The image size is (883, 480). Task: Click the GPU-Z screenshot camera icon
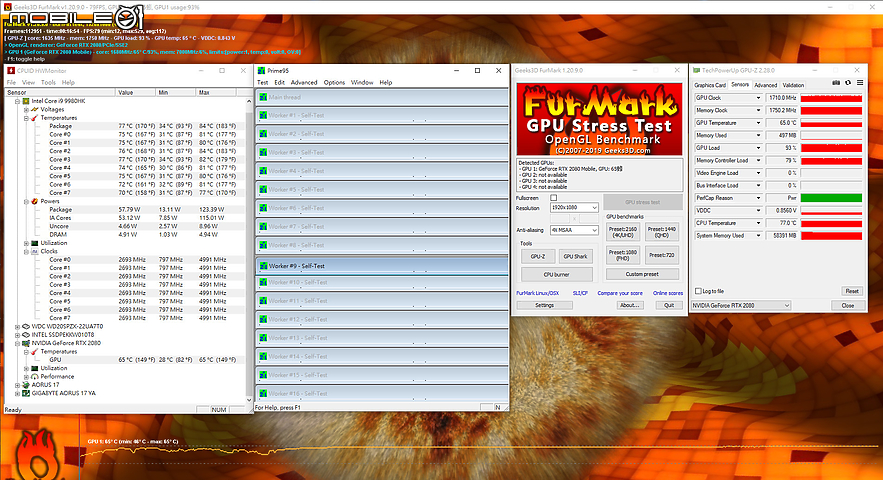point(836,83)
